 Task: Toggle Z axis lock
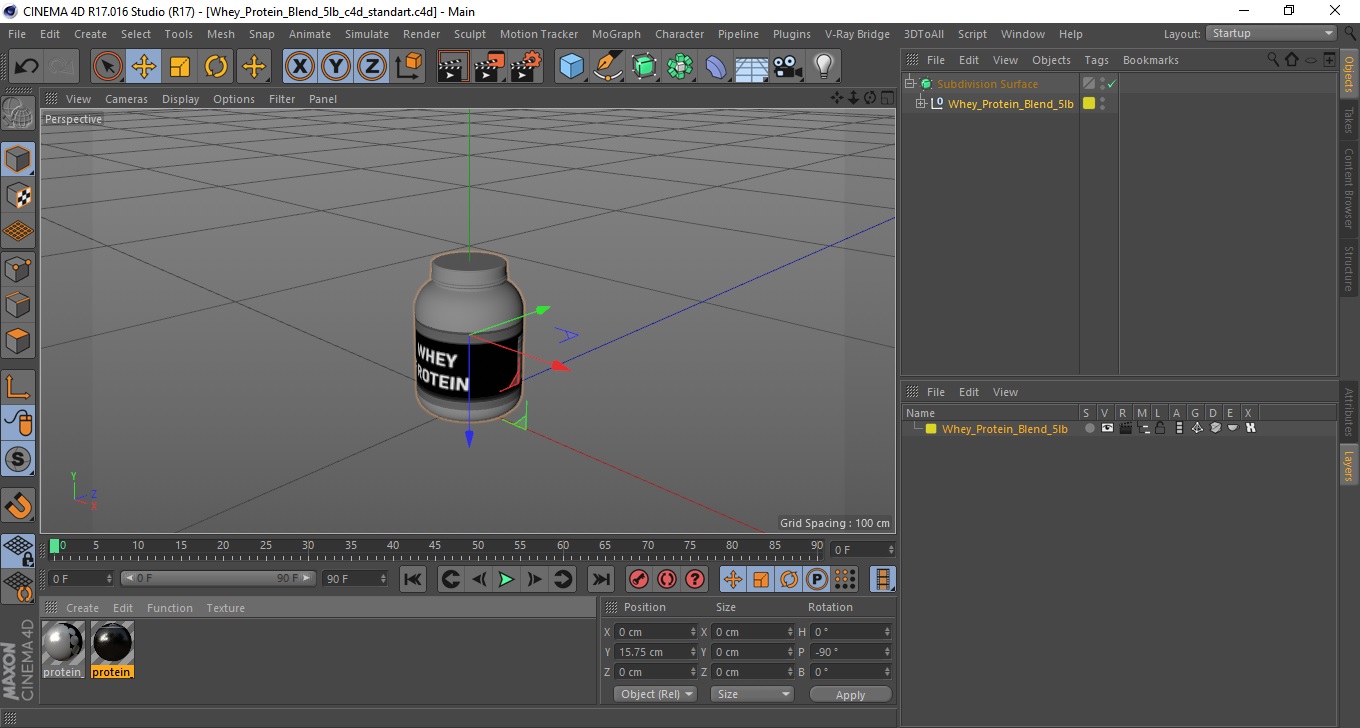coord(372,67)
